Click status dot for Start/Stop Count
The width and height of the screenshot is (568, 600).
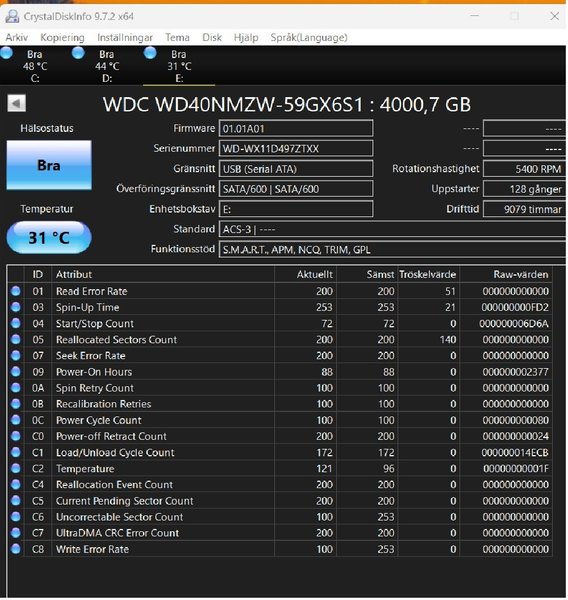click(x=16, y=323)
